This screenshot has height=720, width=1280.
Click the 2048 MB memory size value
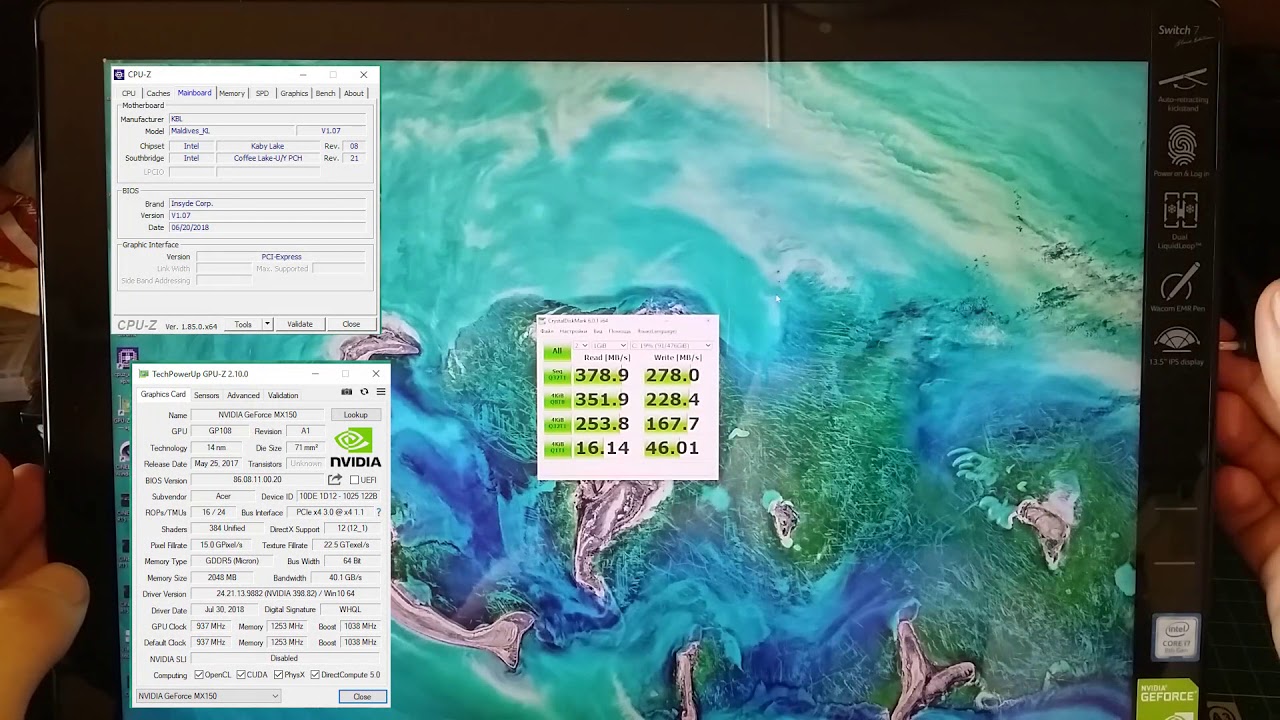click(221, 578)
